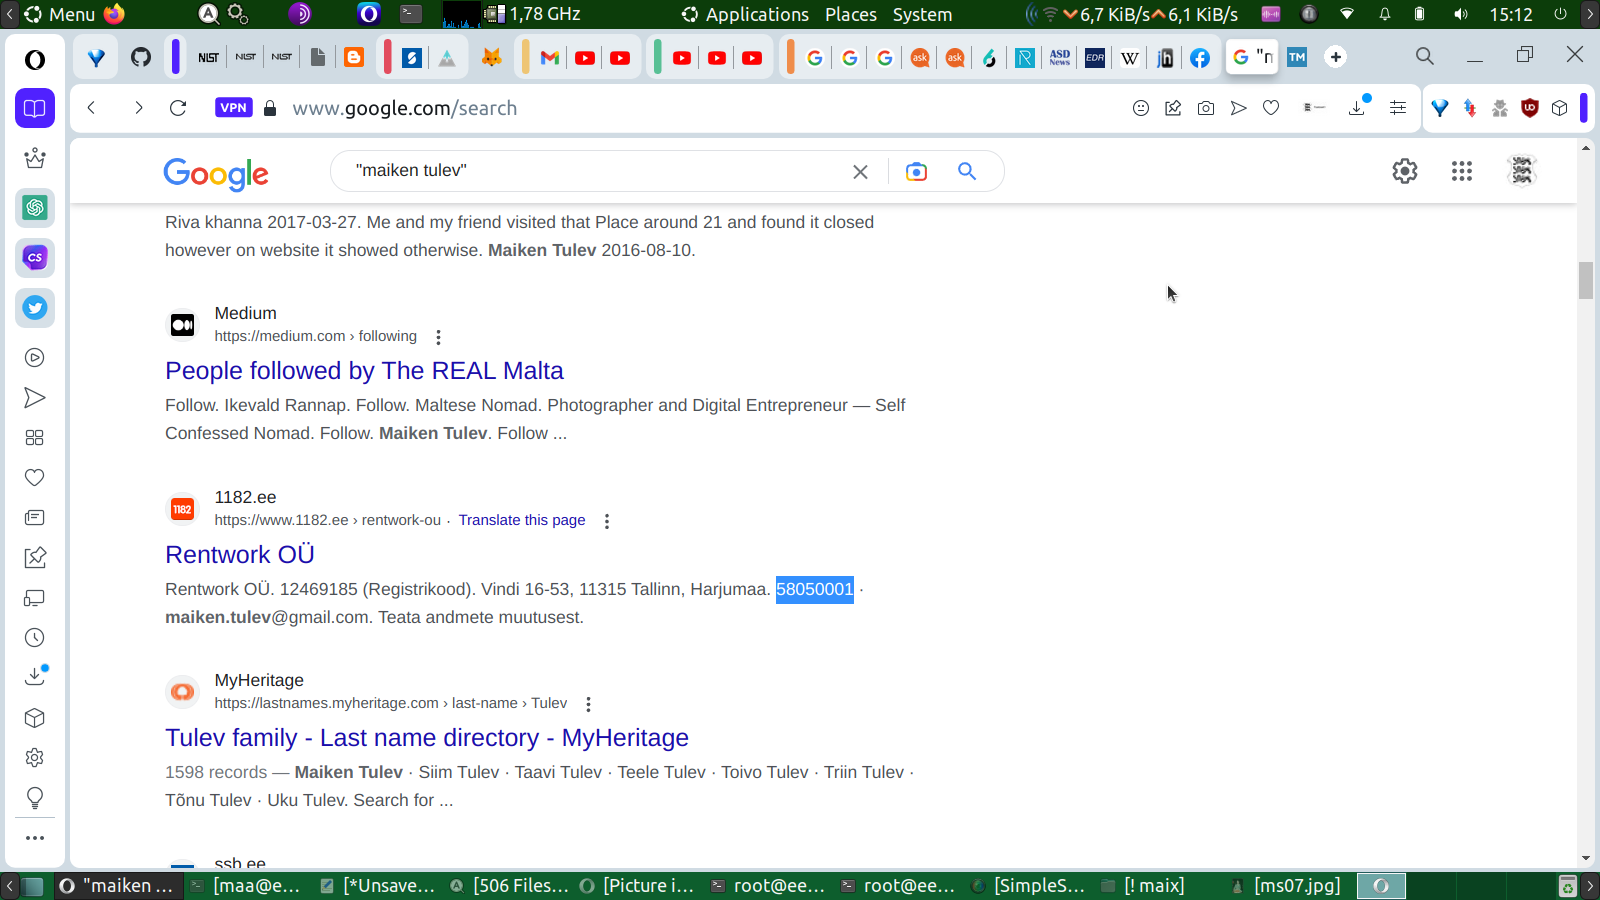Open the notification bell in the system tray
Image resolution: width=1600 pixels, height=900 pixels.
pos(1385,14)
